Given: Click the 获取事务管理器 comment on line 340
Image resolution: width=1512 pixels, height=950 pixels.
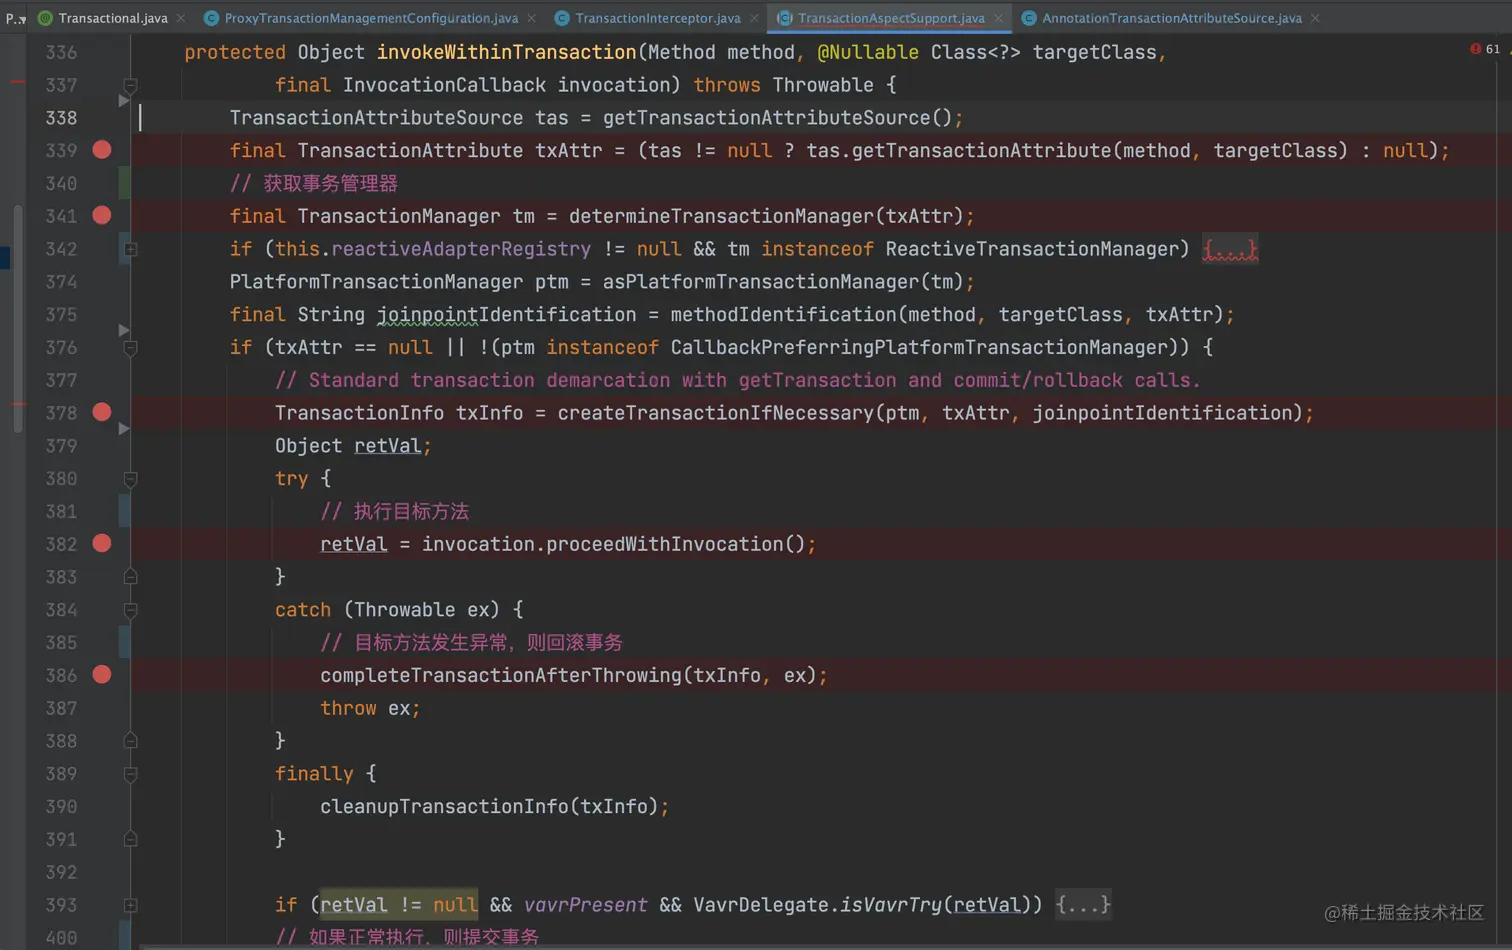Looking at the screenshot, I should point(314,184).
